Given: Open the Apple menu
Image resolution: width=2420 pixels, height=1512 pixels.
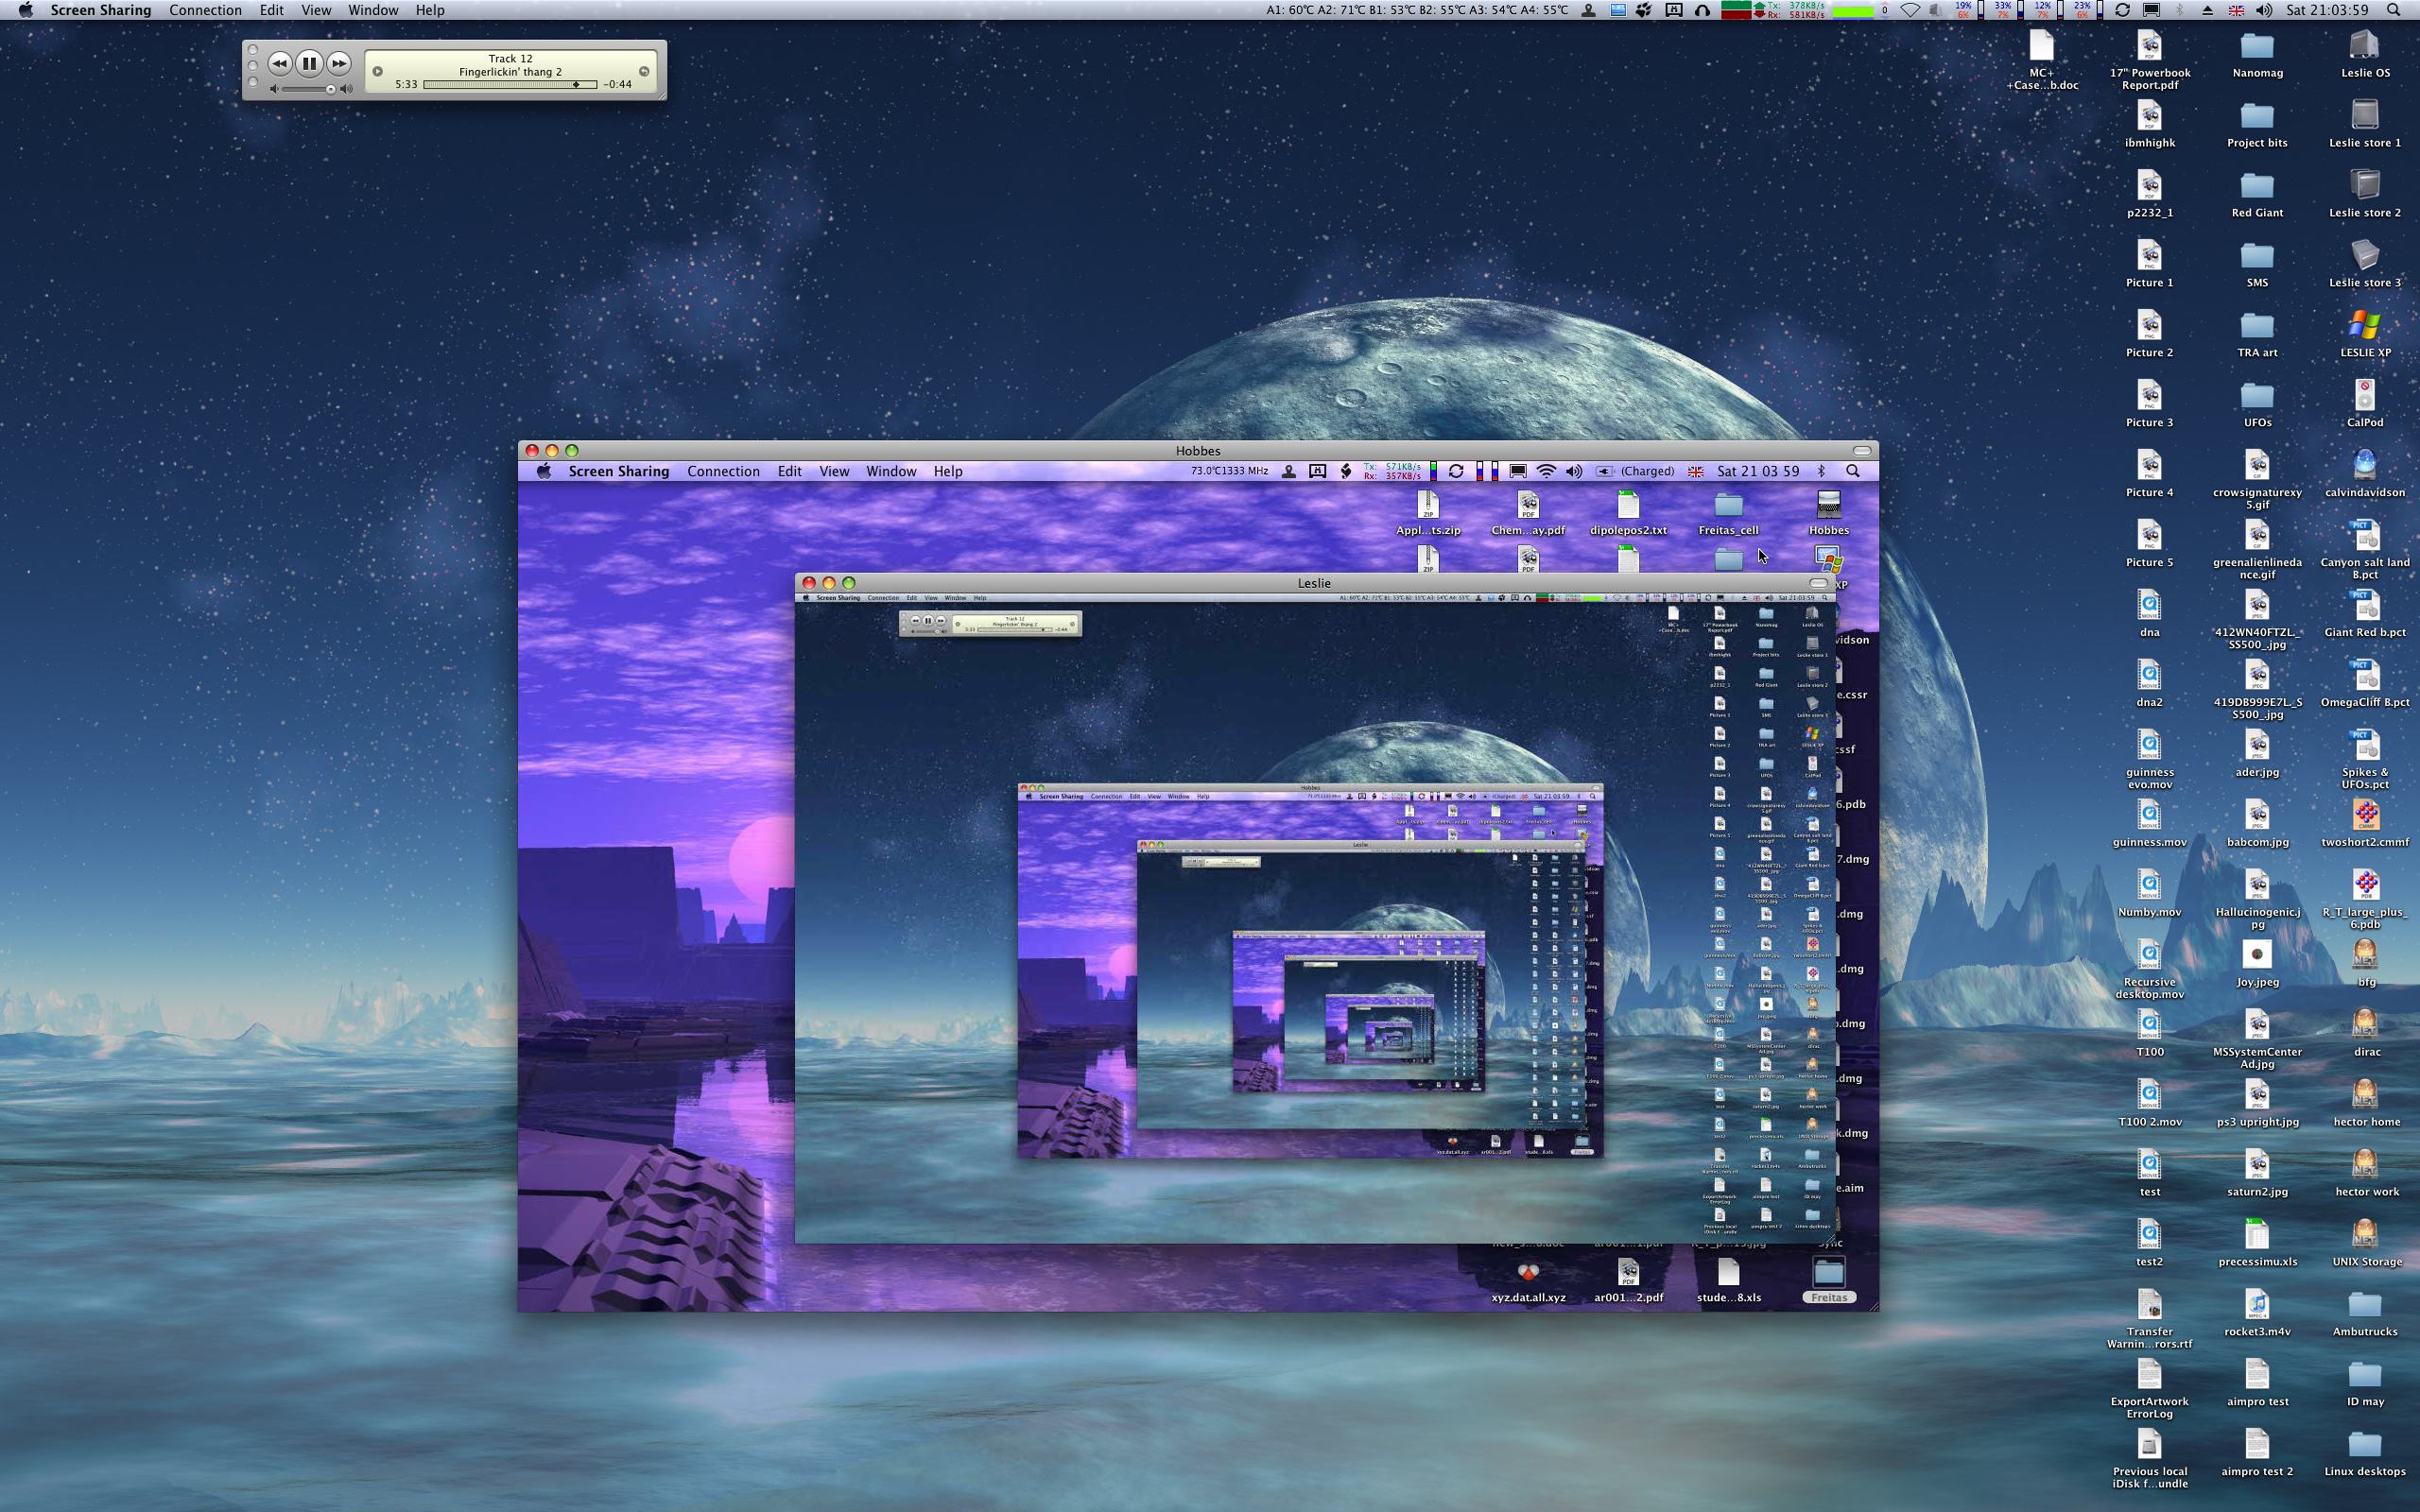Looking at the screenshot, I should click(26, 10).
